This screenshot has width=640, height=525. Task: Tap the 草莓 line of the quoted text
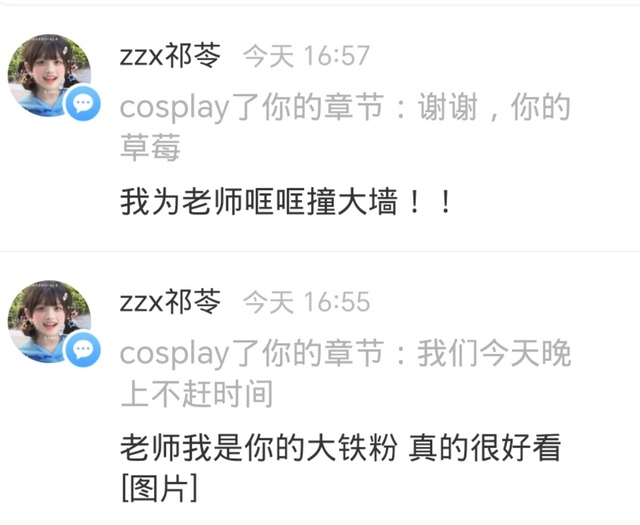(150, 147)
